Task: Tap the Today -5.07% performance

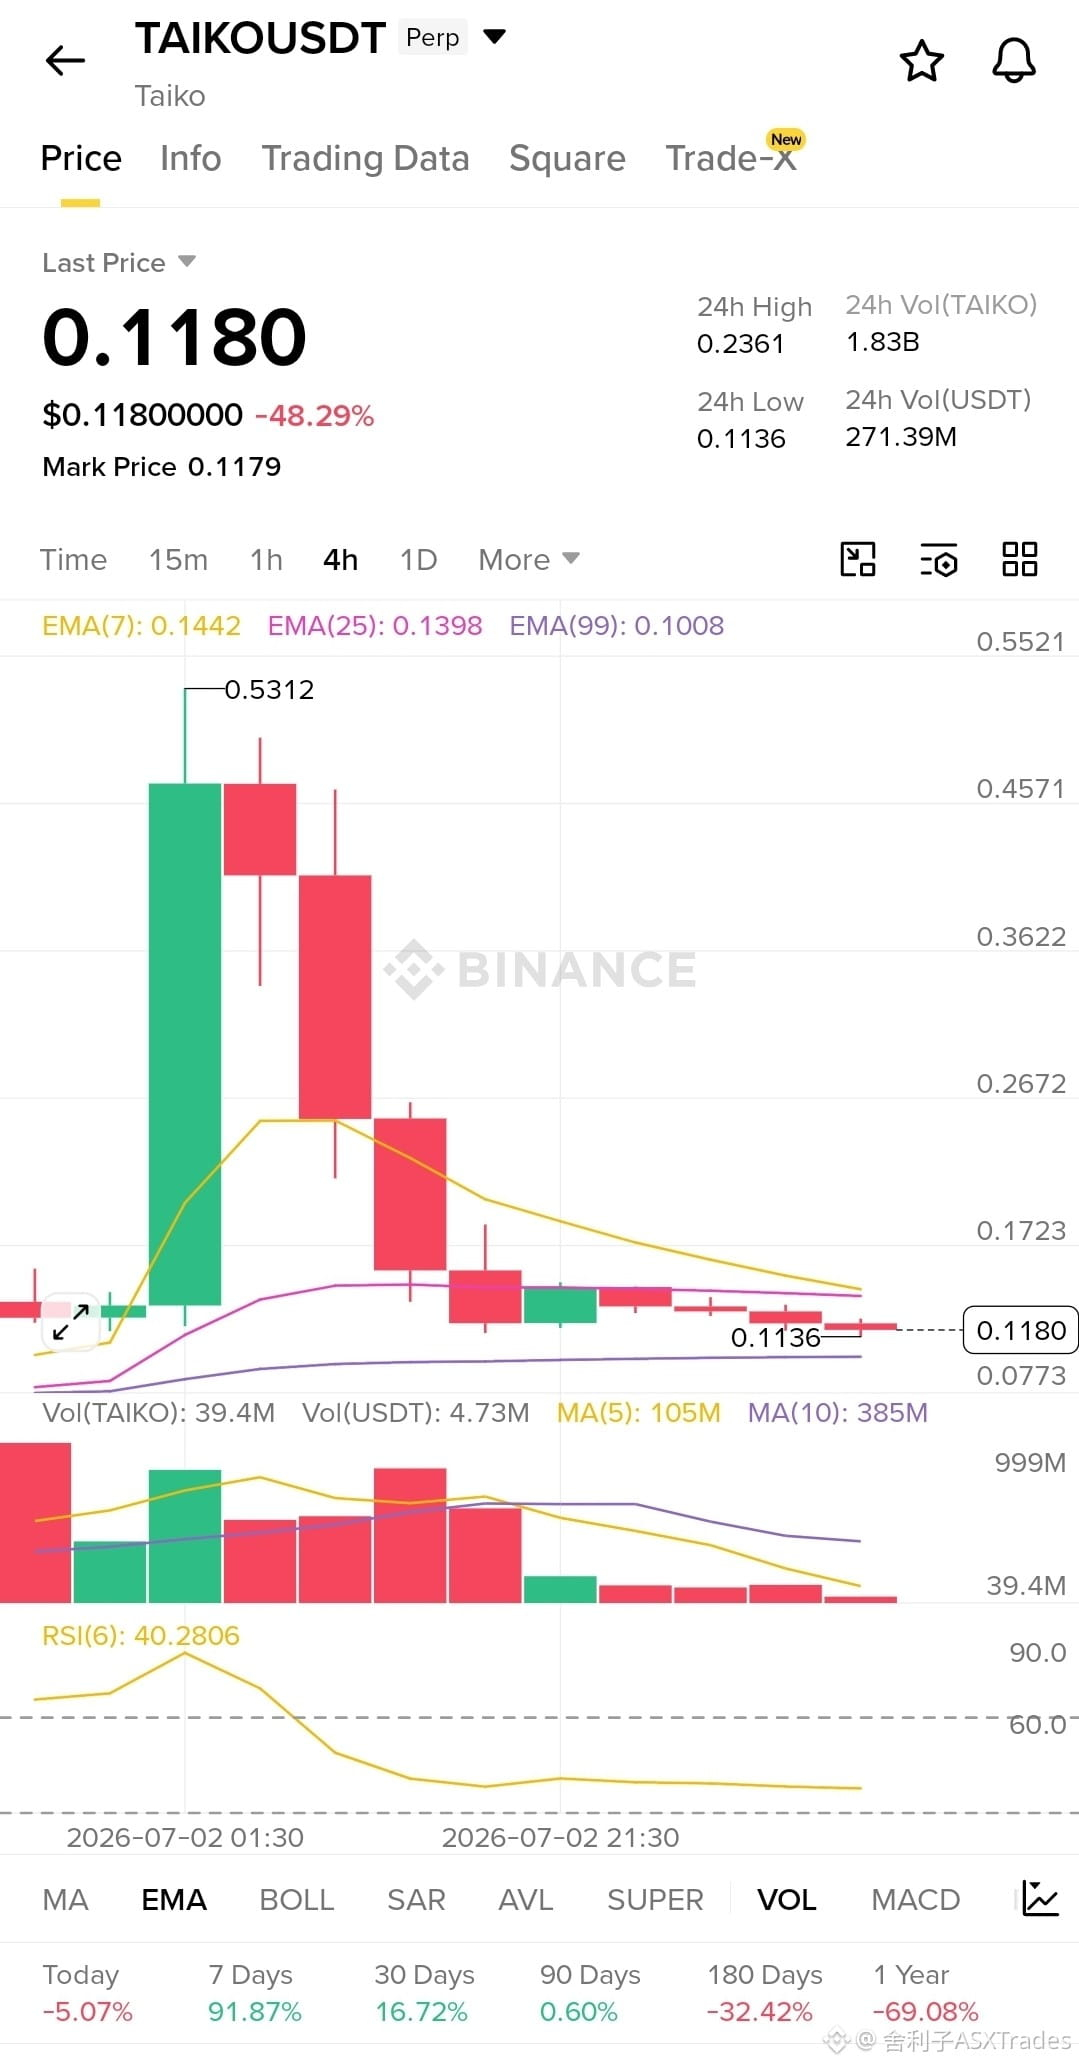Action: (x=87, y=1993)
